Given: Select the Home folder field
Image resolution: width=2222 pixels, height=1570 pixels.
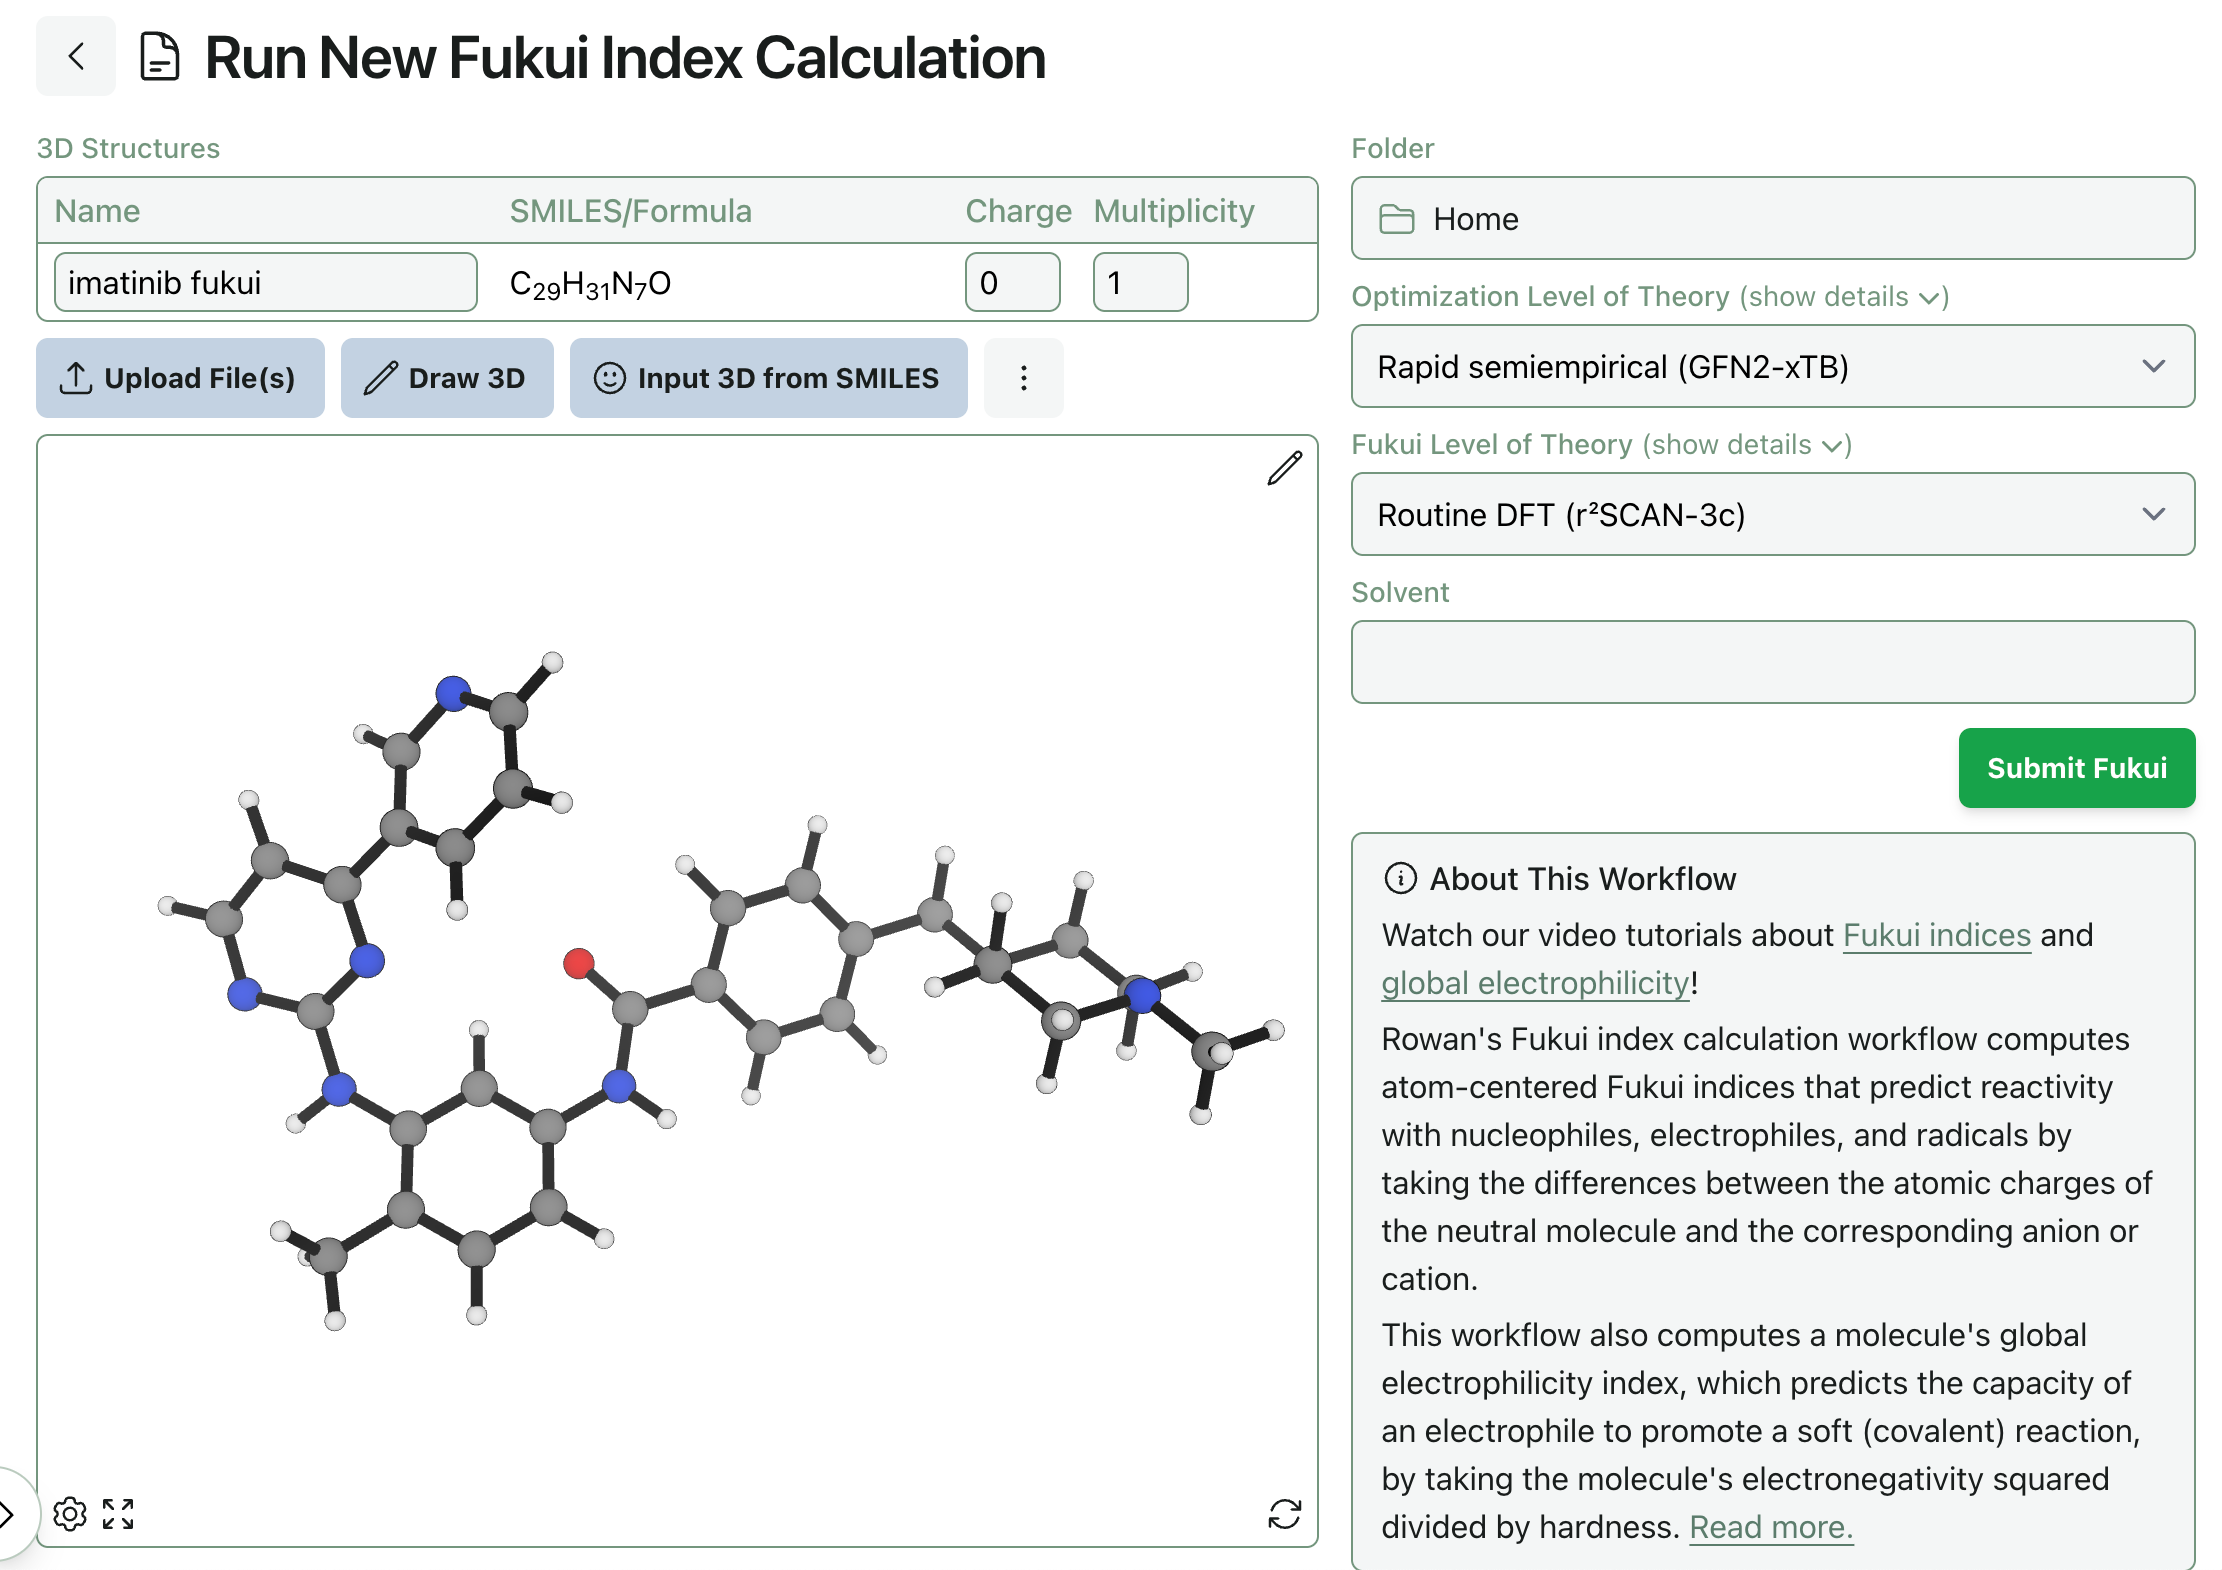Looking at the screenshot, I should pos(1772,218).
